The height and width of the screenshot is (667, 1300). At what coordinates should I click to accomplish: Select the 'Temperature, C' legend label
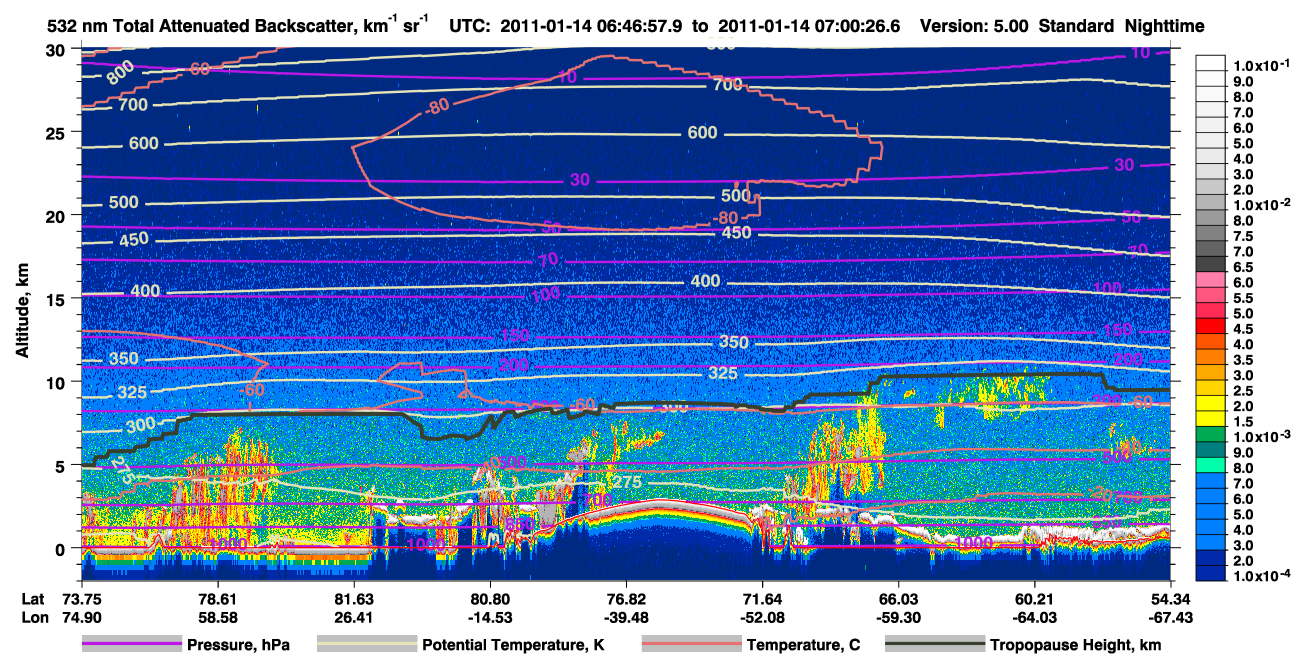click(x=803, y=645)
